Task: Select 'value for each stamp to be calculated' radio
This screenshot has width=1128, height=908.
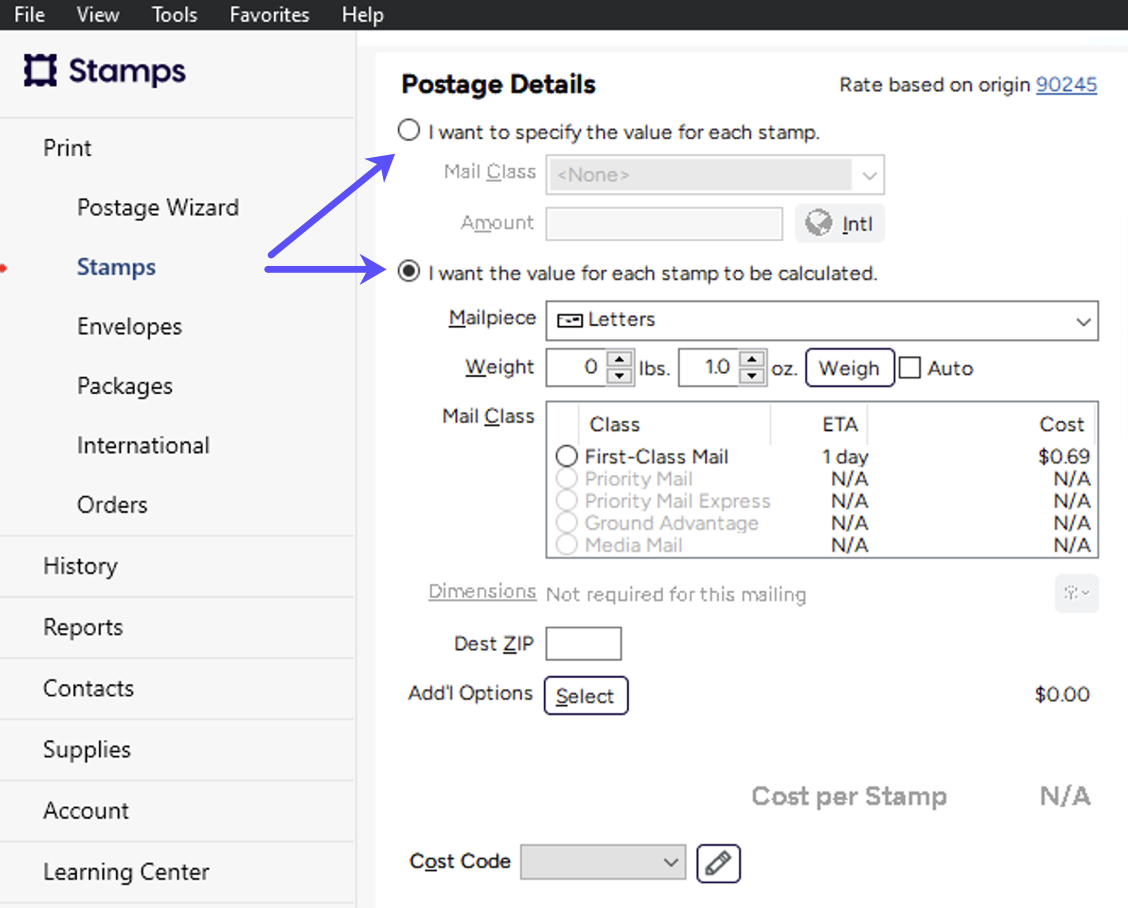Action: 409,271
